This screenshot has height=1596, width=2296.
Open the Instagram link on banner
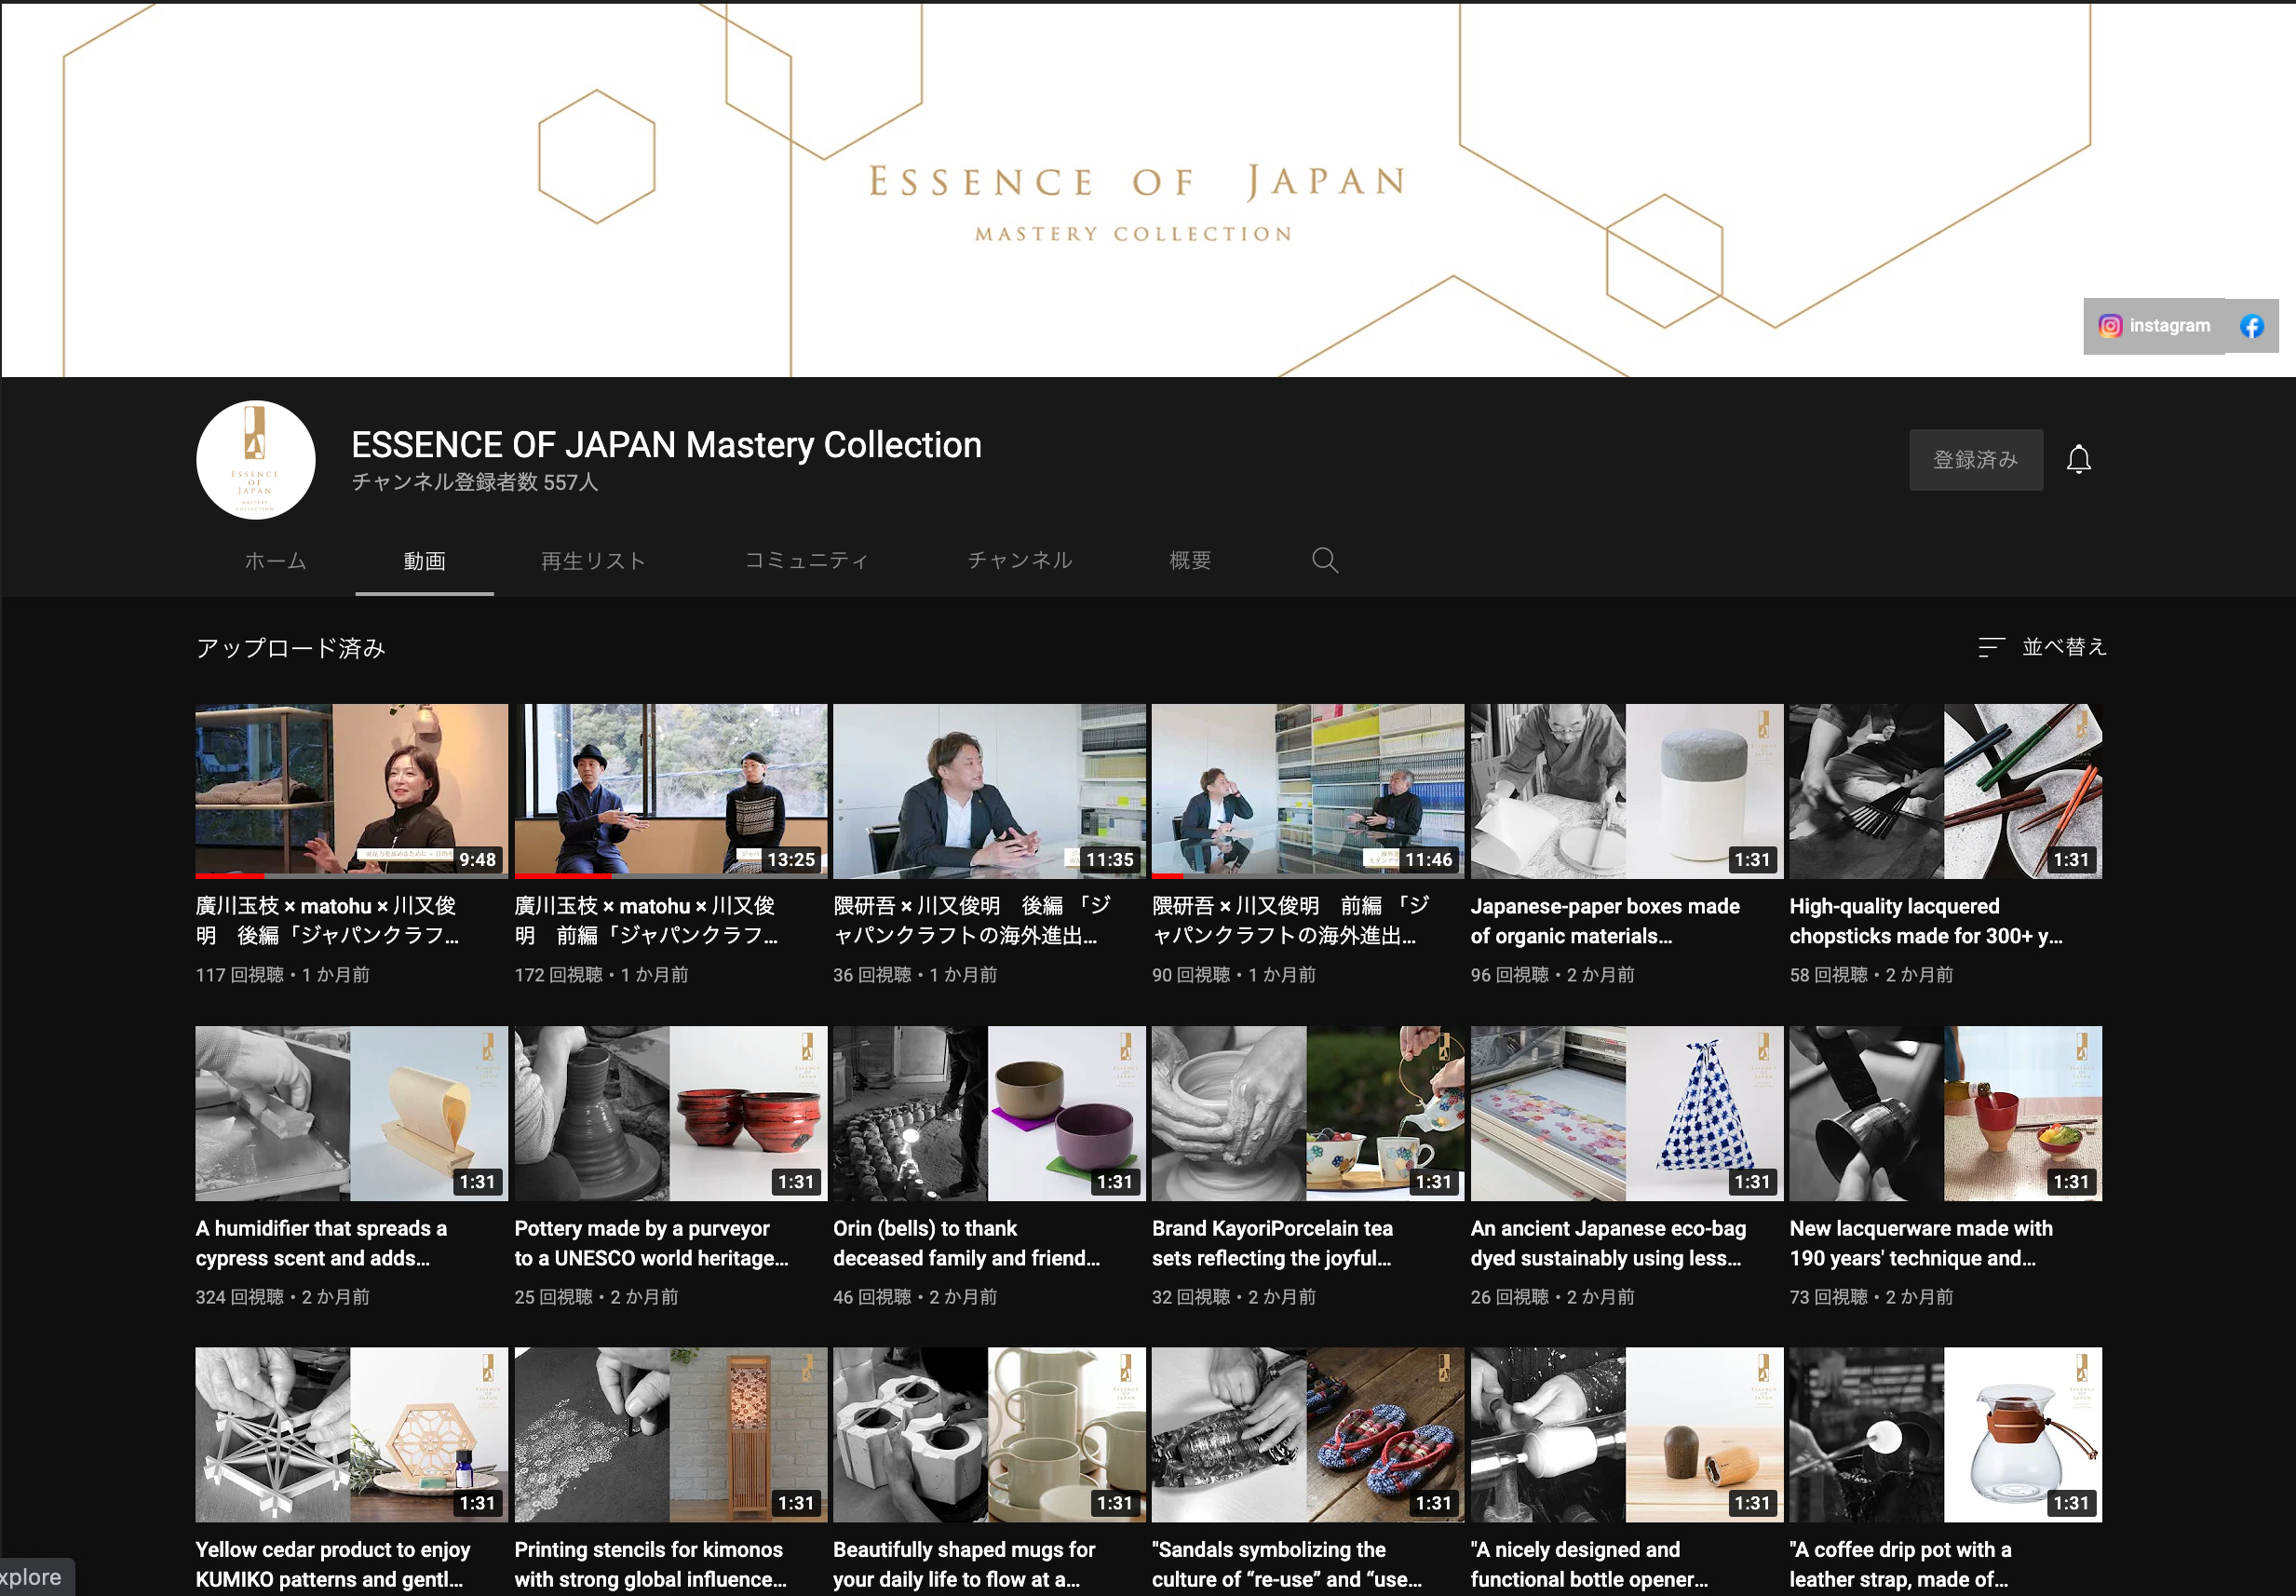2154,326
